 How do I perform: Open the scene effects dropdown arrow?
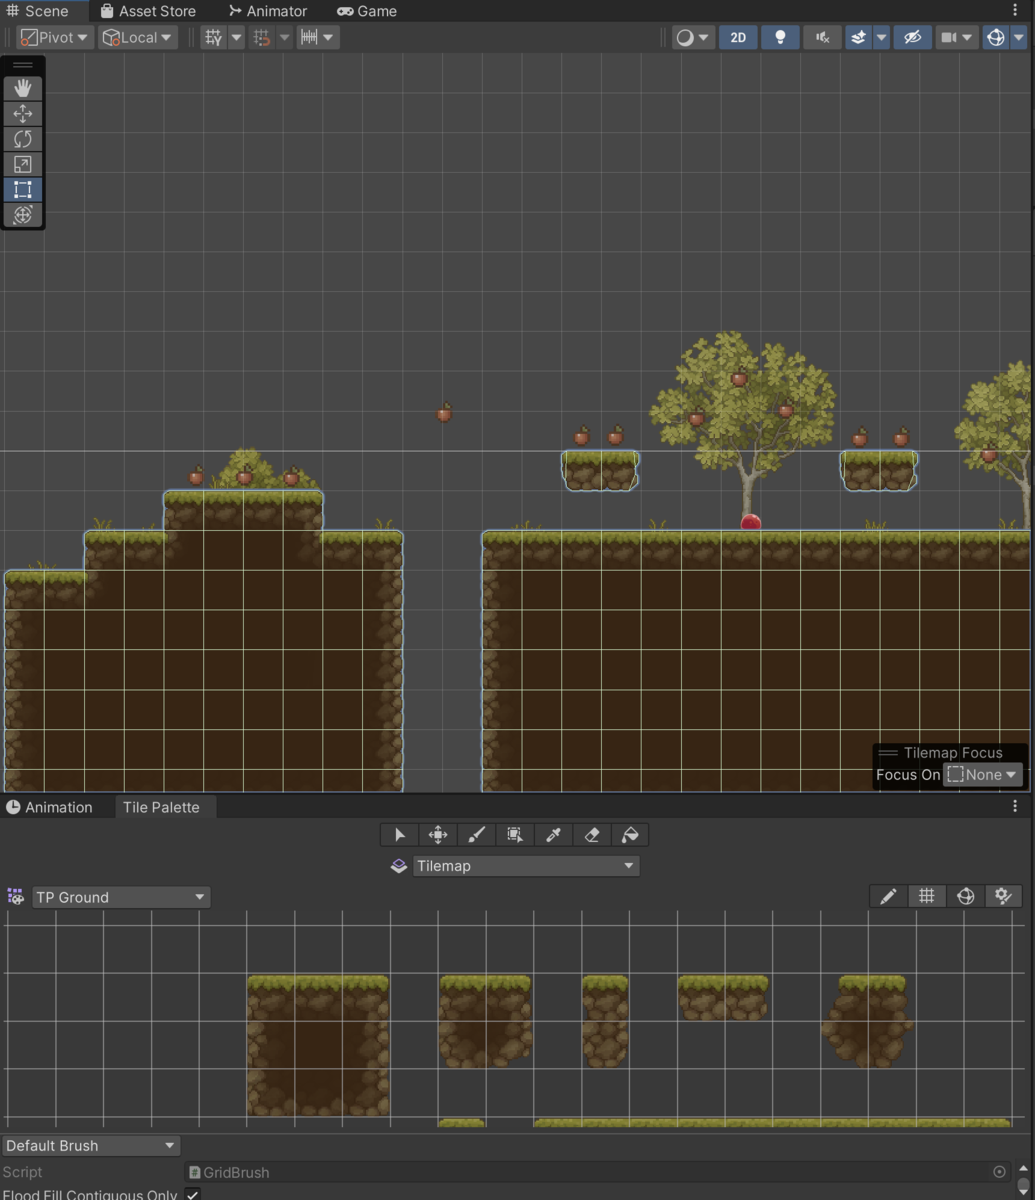click(x=881, y=38)
